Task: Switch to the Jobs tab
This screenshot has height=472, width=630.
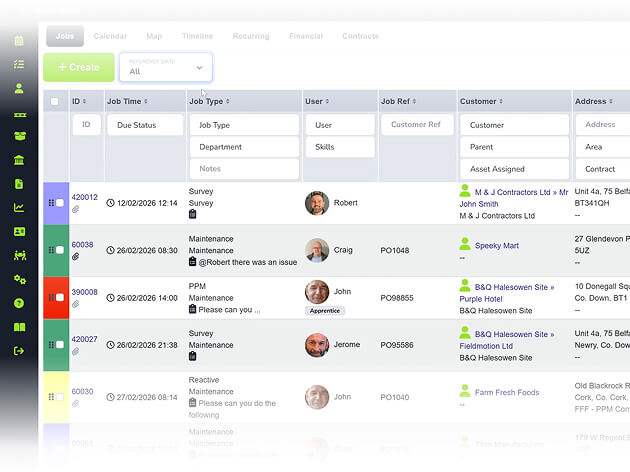Action: click(x=65, y=36)
